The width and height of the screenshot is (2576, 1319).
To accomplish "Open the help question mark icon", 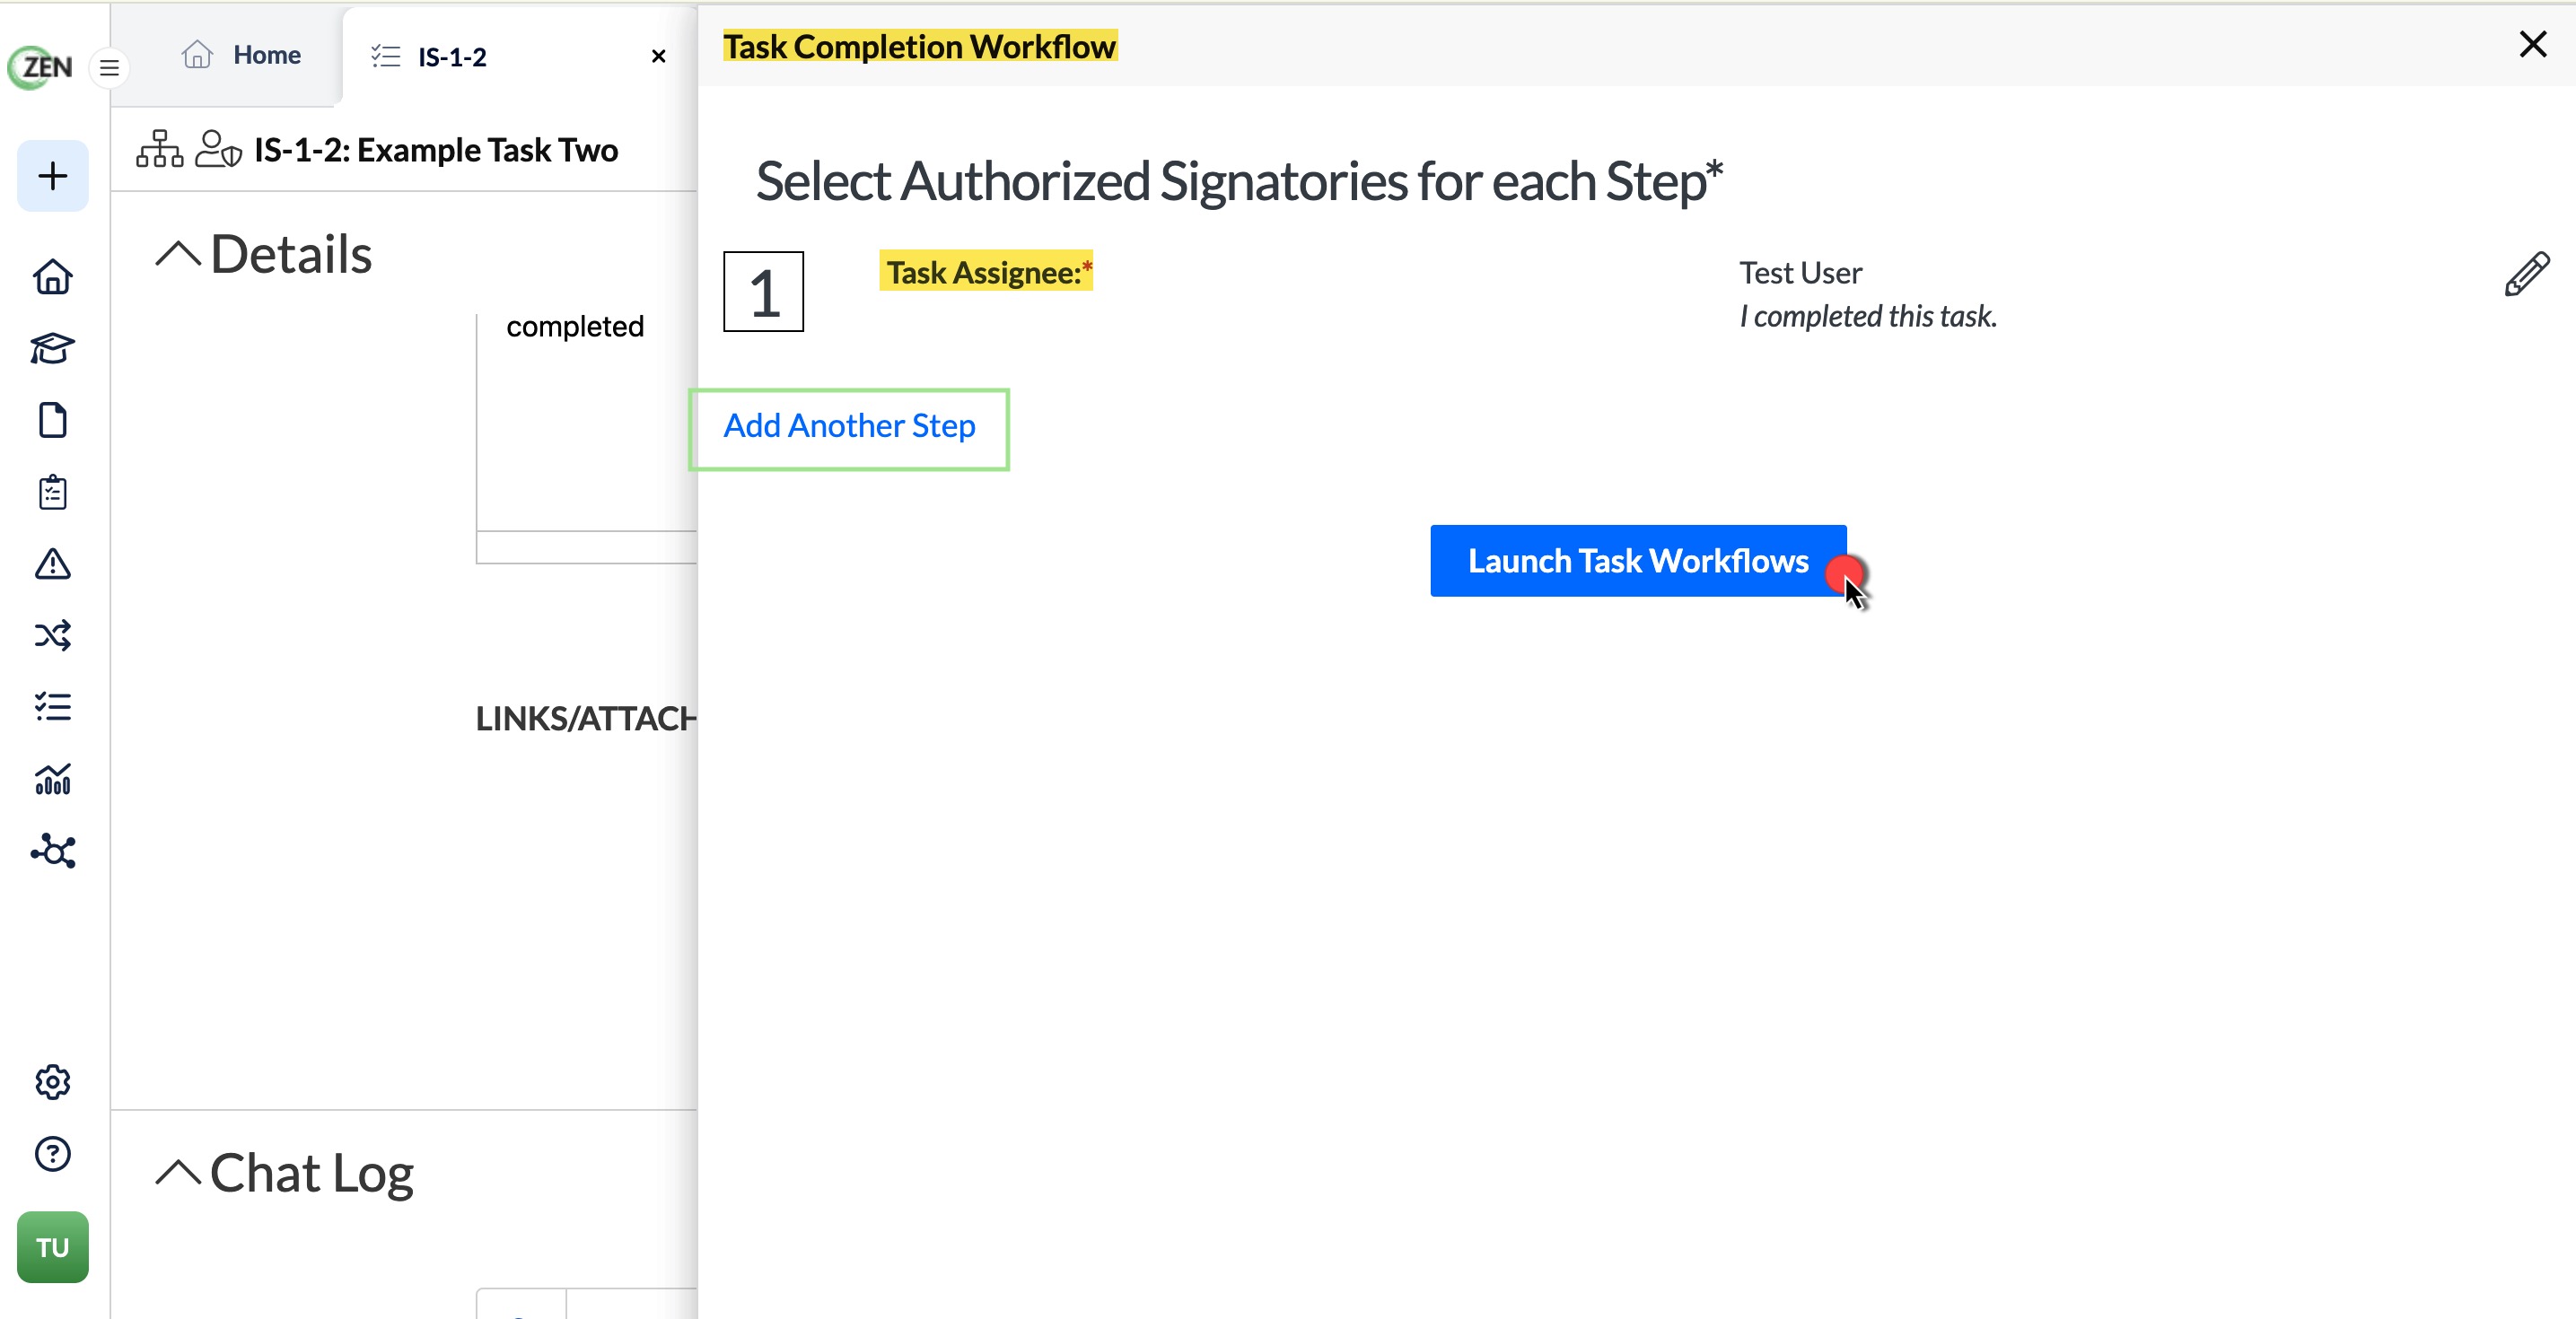I will [x=52, y=1154].
